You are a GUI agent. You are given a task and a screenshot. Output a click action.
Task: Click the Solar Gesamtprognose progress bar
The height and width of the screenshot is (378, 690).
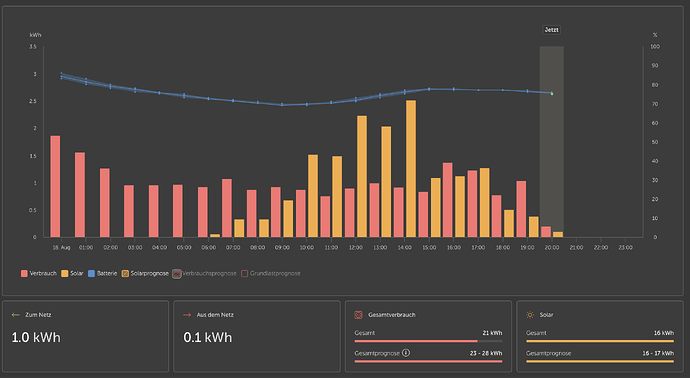click(x=600, y=361)
